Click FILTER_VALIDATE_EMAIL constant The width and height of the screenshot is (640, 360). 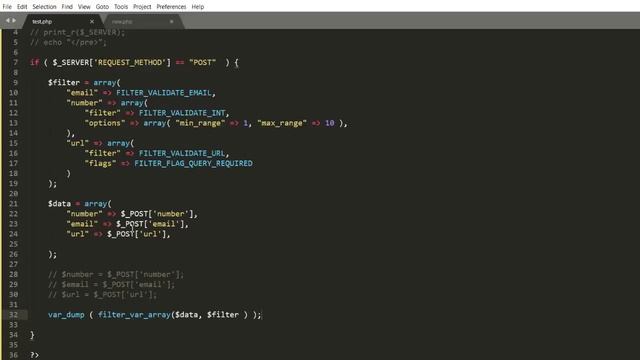[x=164, y=93]
